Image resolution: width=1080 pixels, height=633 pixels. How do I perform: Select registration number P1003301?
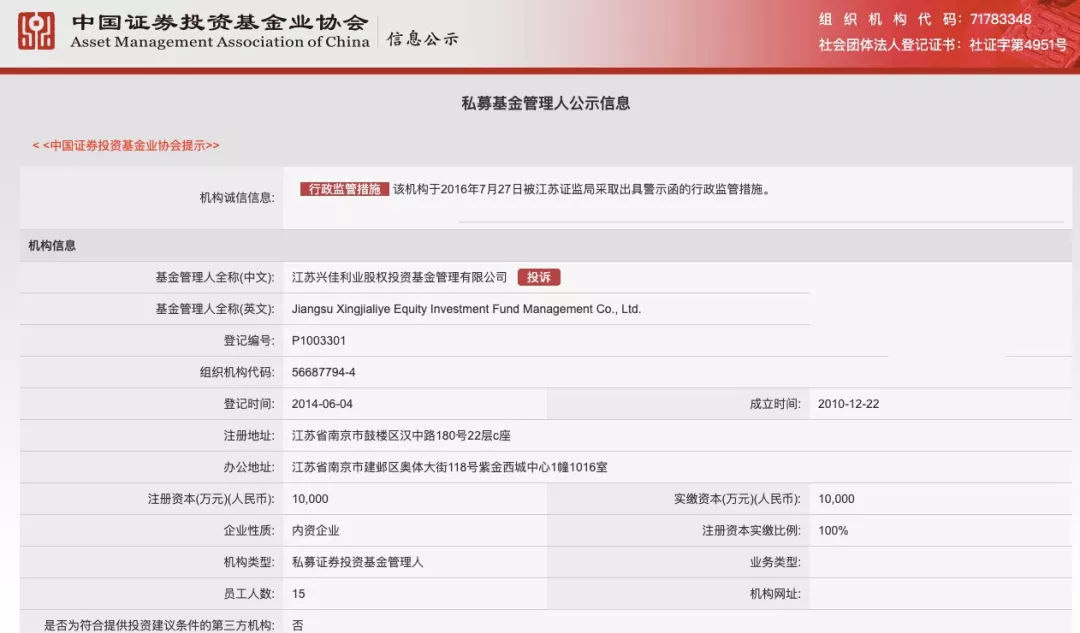[x=318, y=340]
